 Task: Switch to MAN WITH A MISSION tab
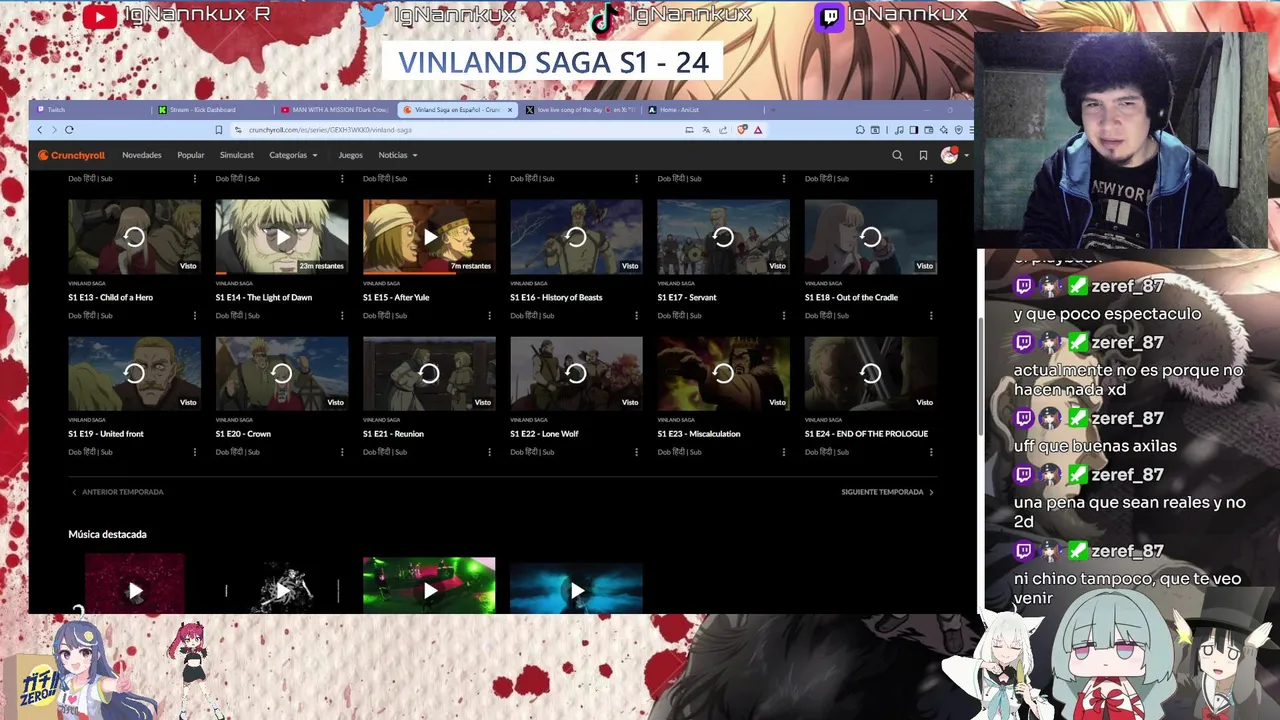pos(335,110)
